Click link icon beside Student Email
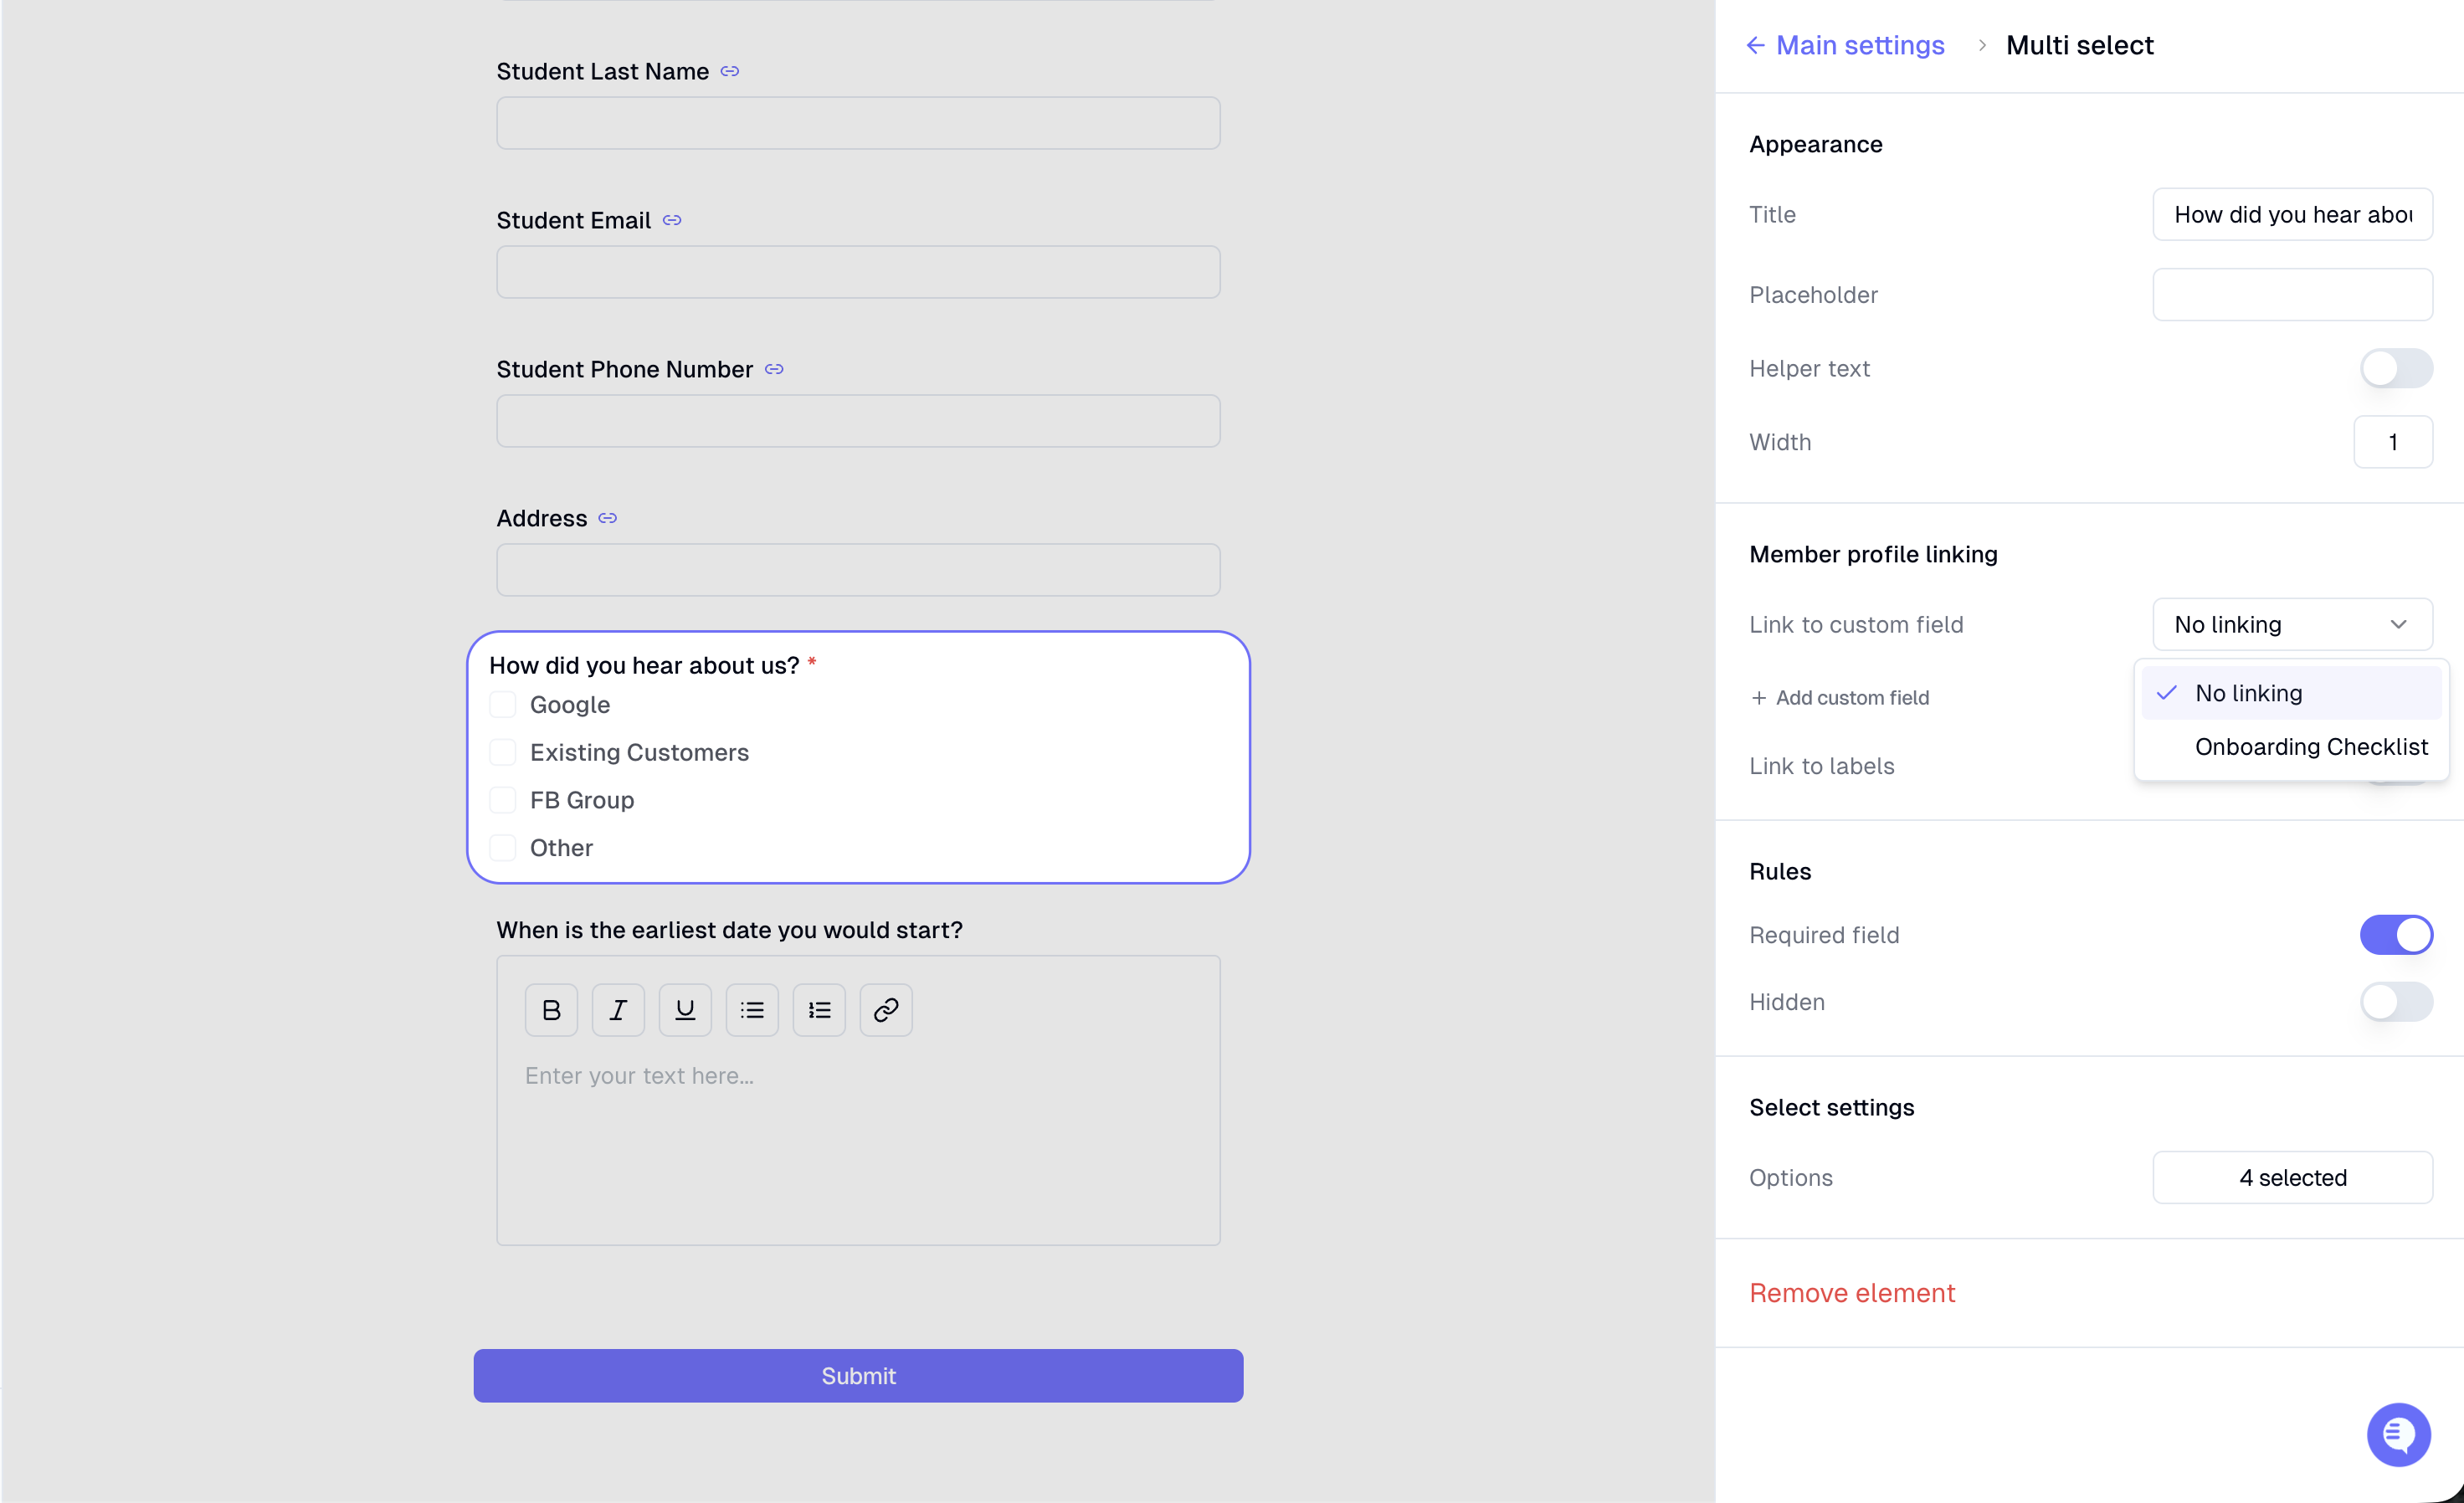 [672, 220]
